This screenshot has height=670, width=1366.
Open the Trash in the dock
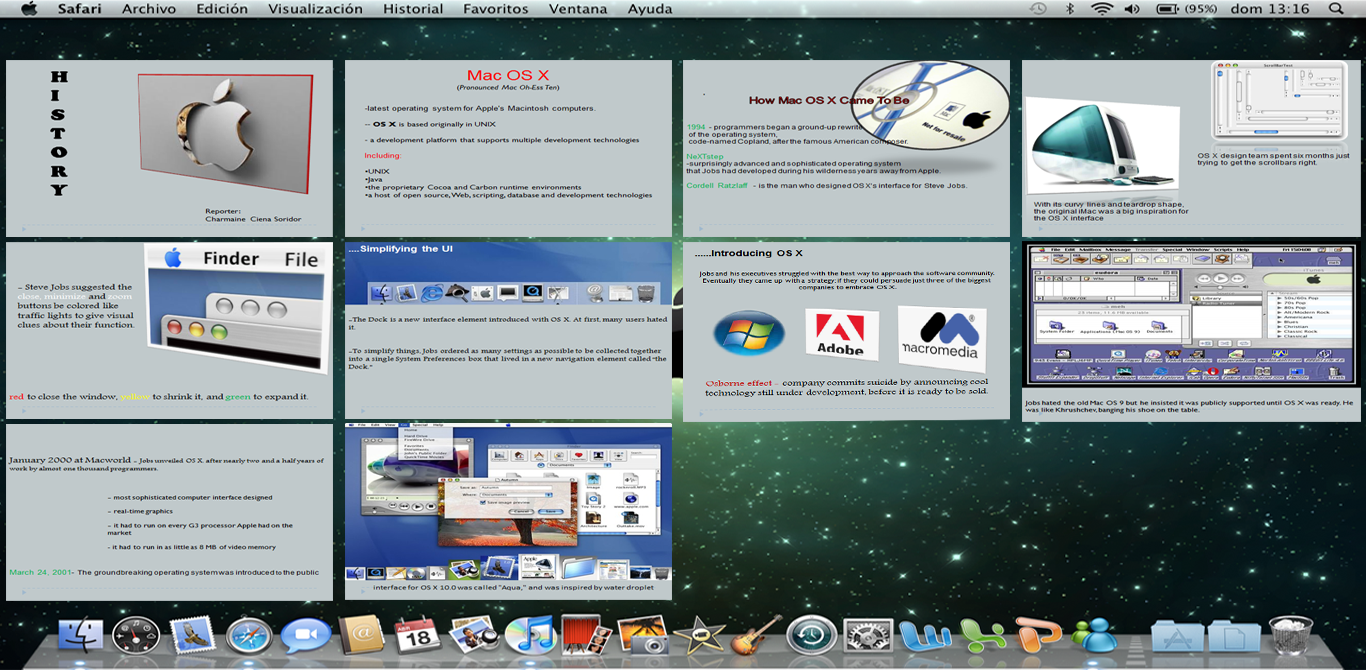(x=1290, y=635)
